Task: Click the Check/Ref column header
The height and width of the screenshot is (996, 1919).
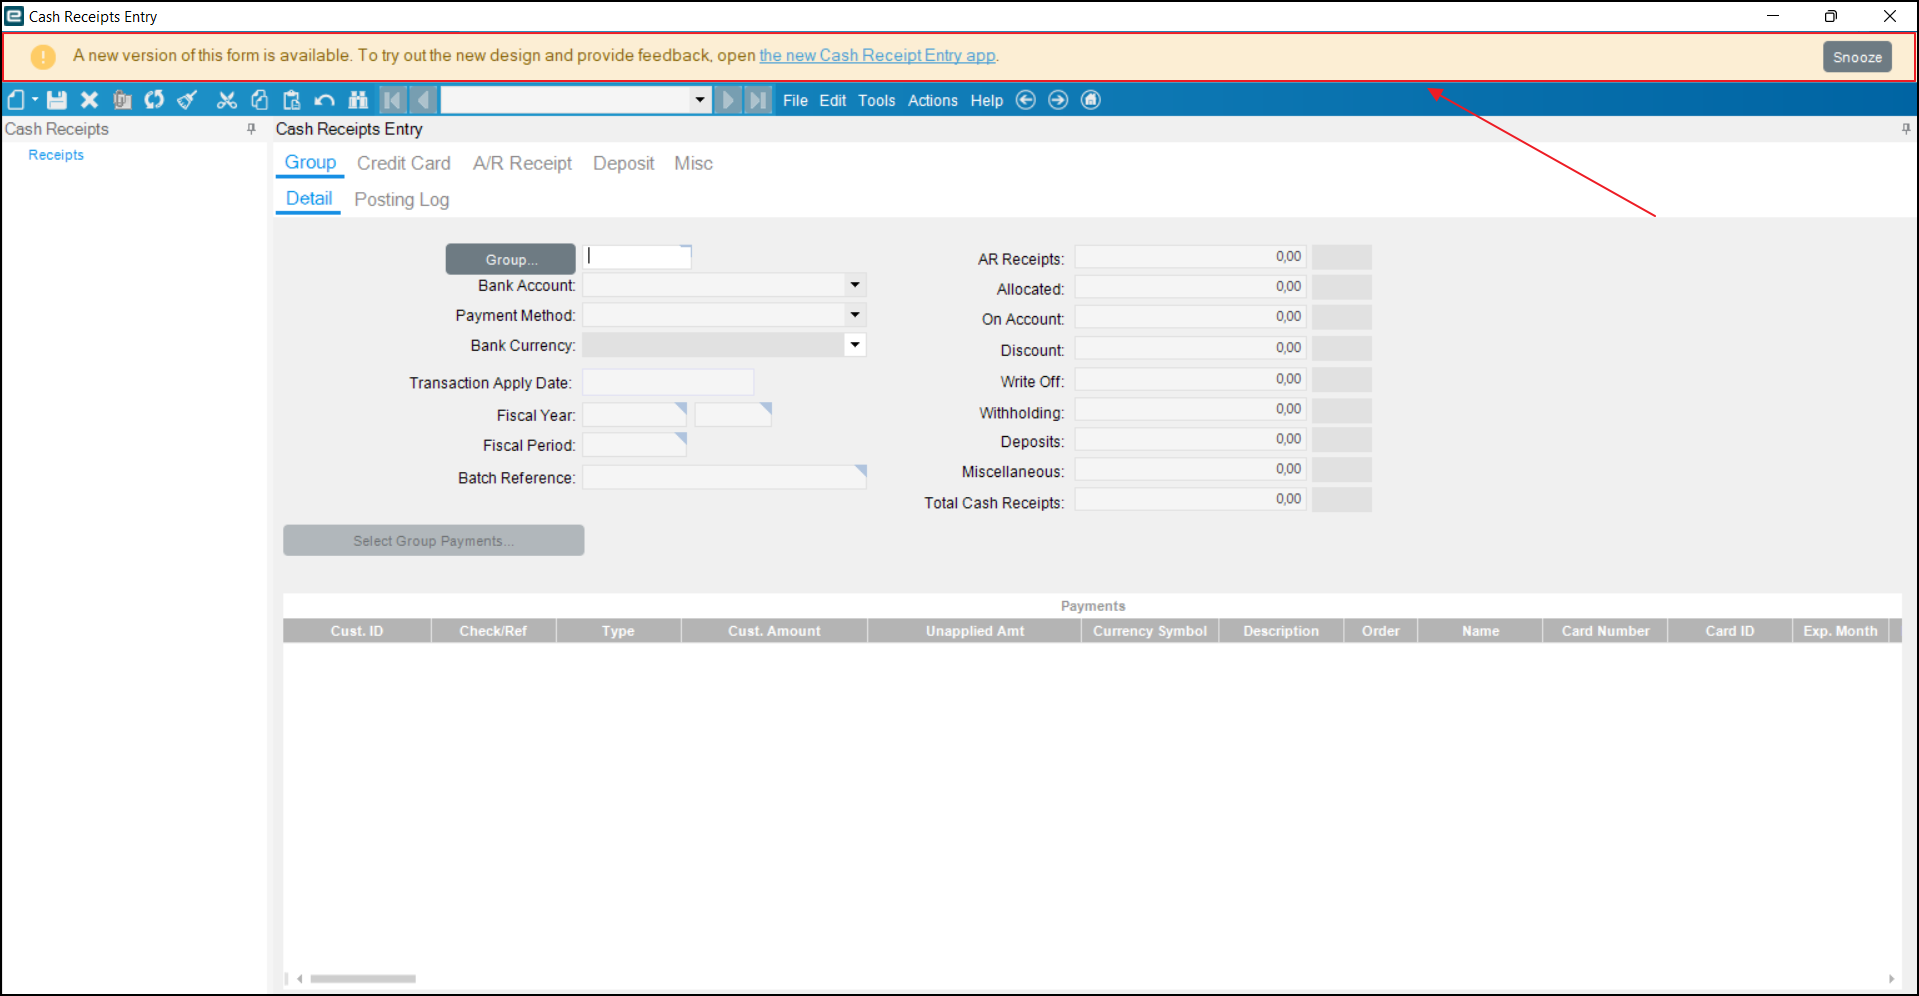Action: click(493, 631)
